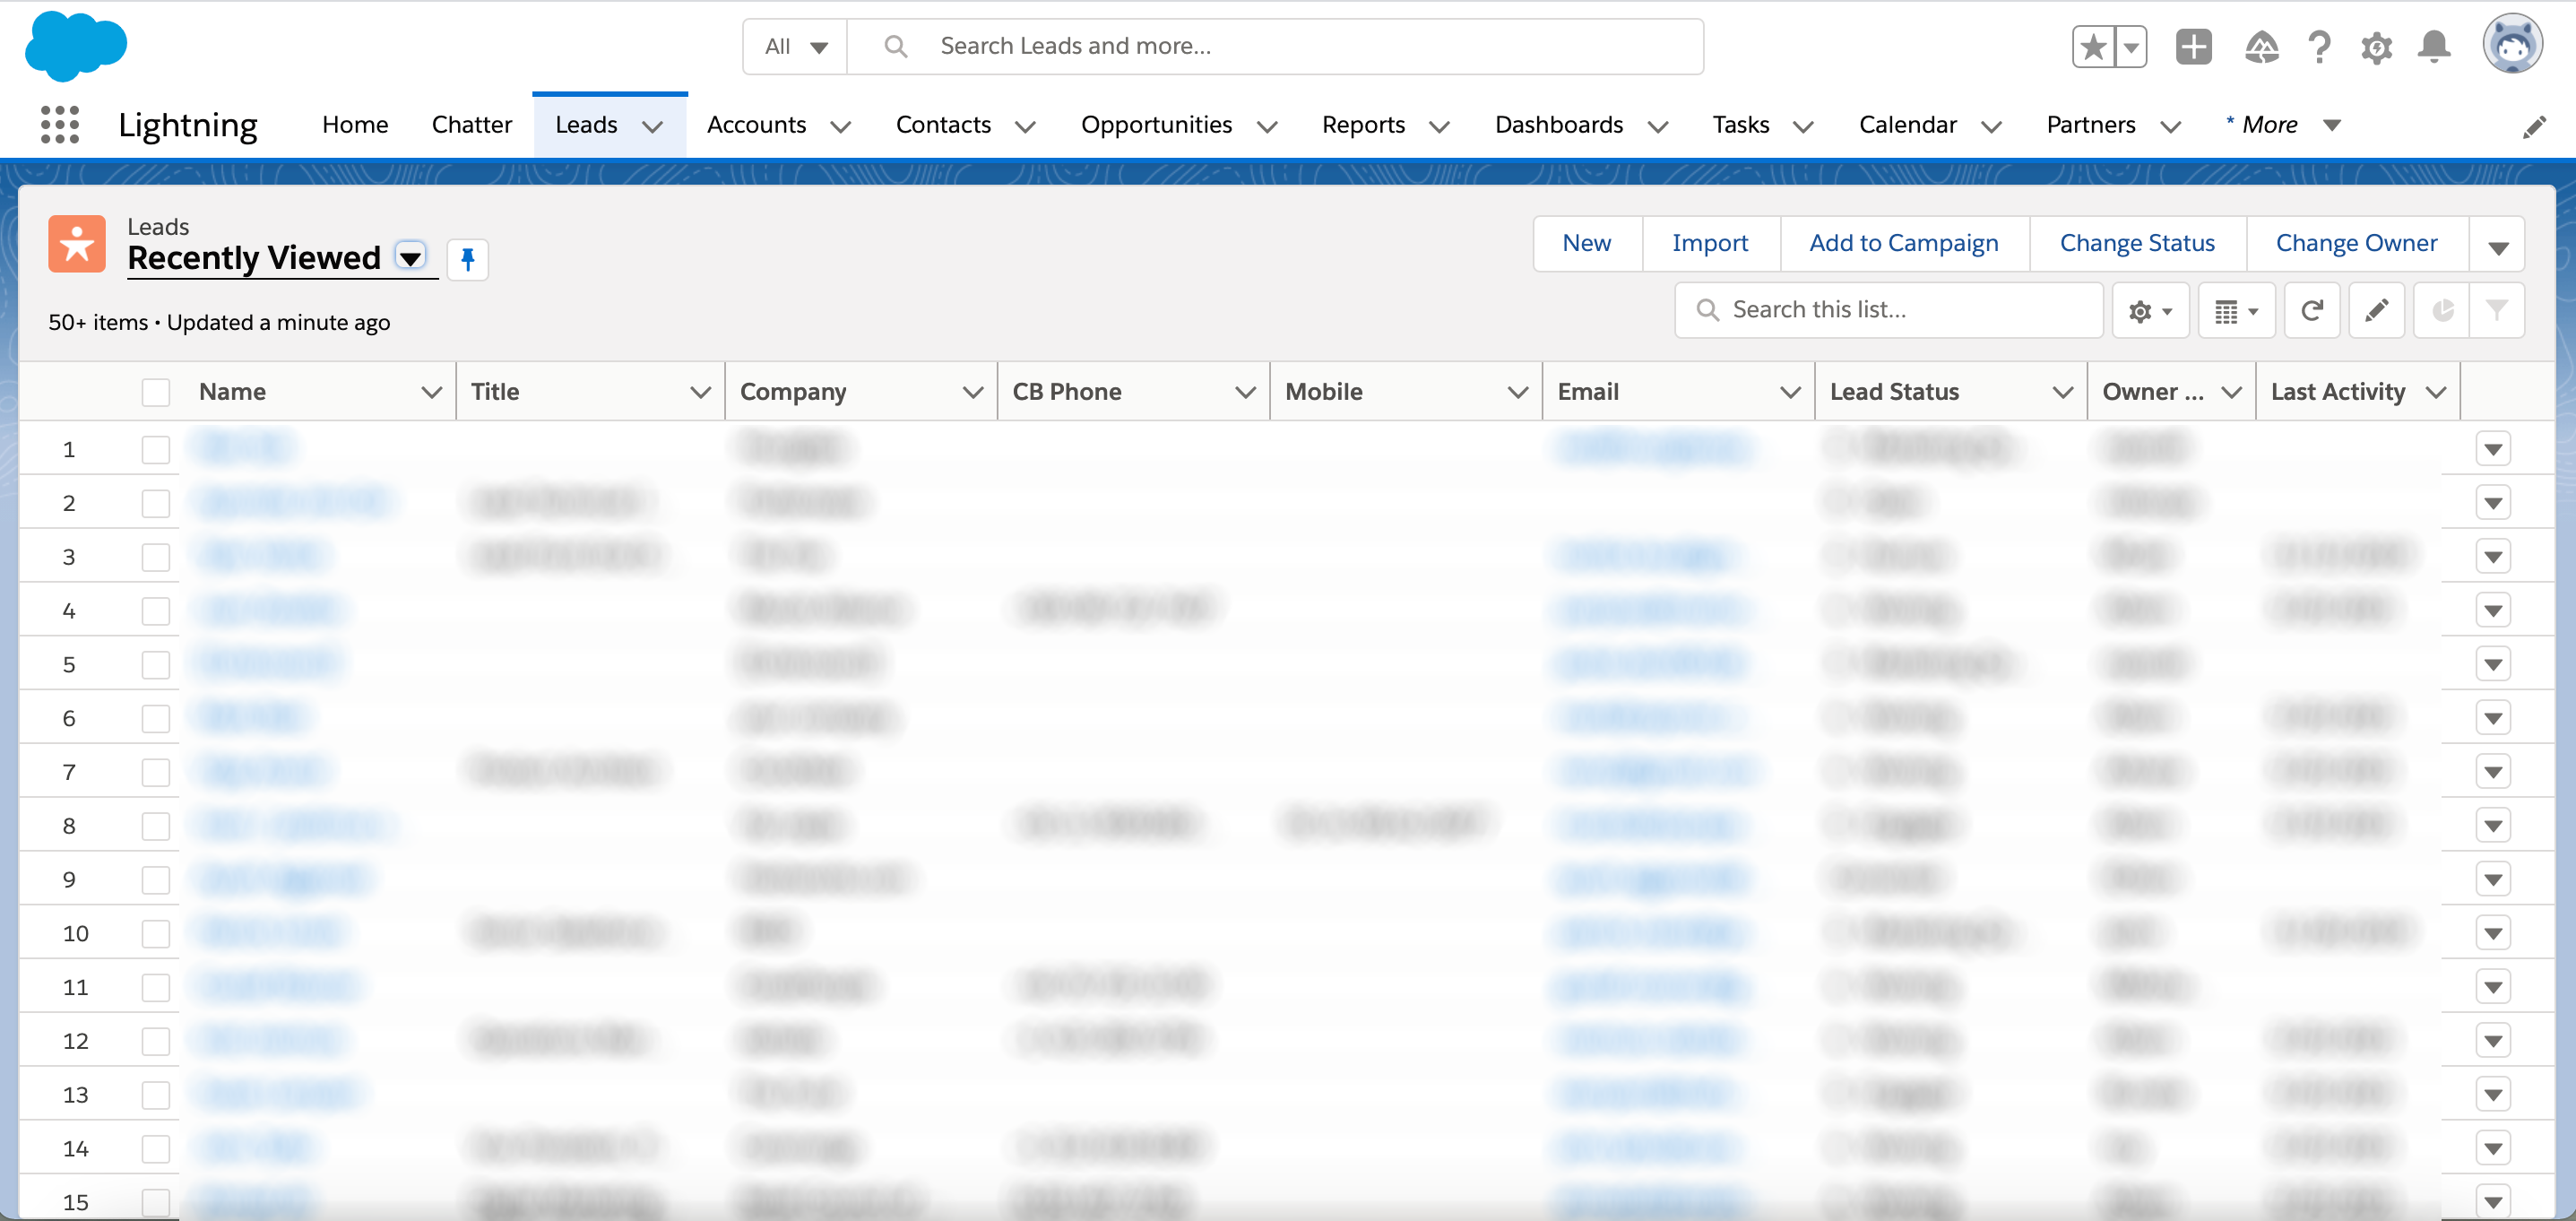Click the Import button on the Leads page
The image size is (2576, 1221).
(1708, 241)
